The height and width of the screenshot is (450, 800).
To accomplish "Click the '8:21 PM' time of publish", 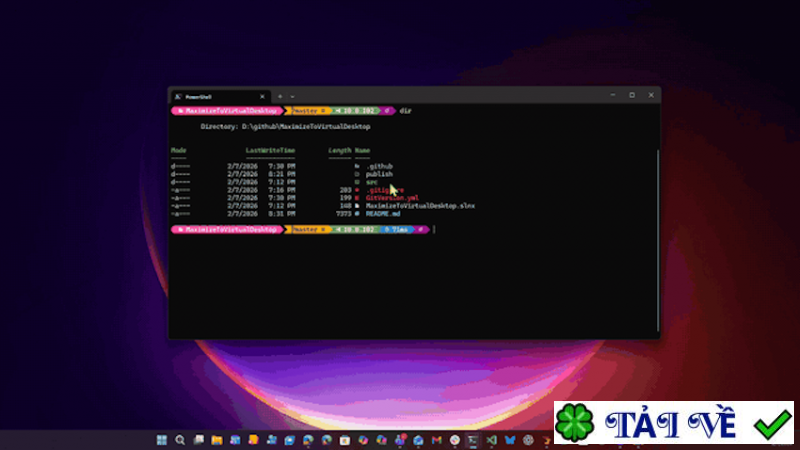I will 282,174.
